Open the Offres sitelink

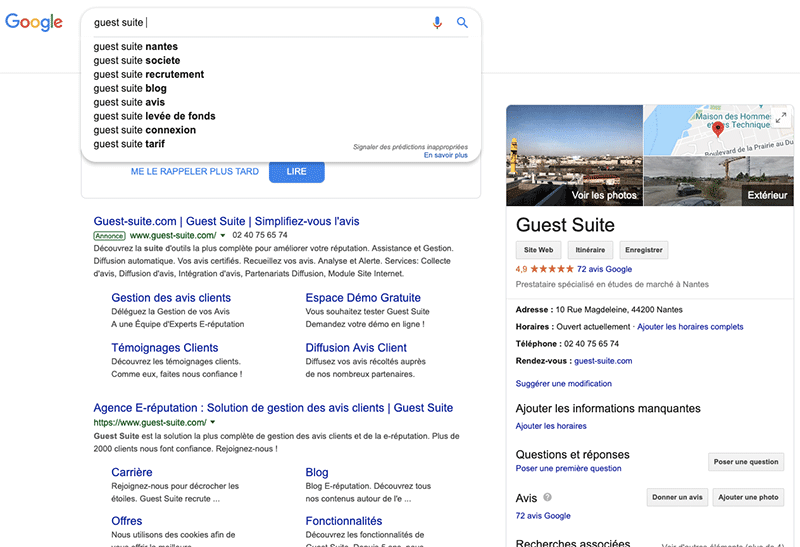(x=127, y=521)
